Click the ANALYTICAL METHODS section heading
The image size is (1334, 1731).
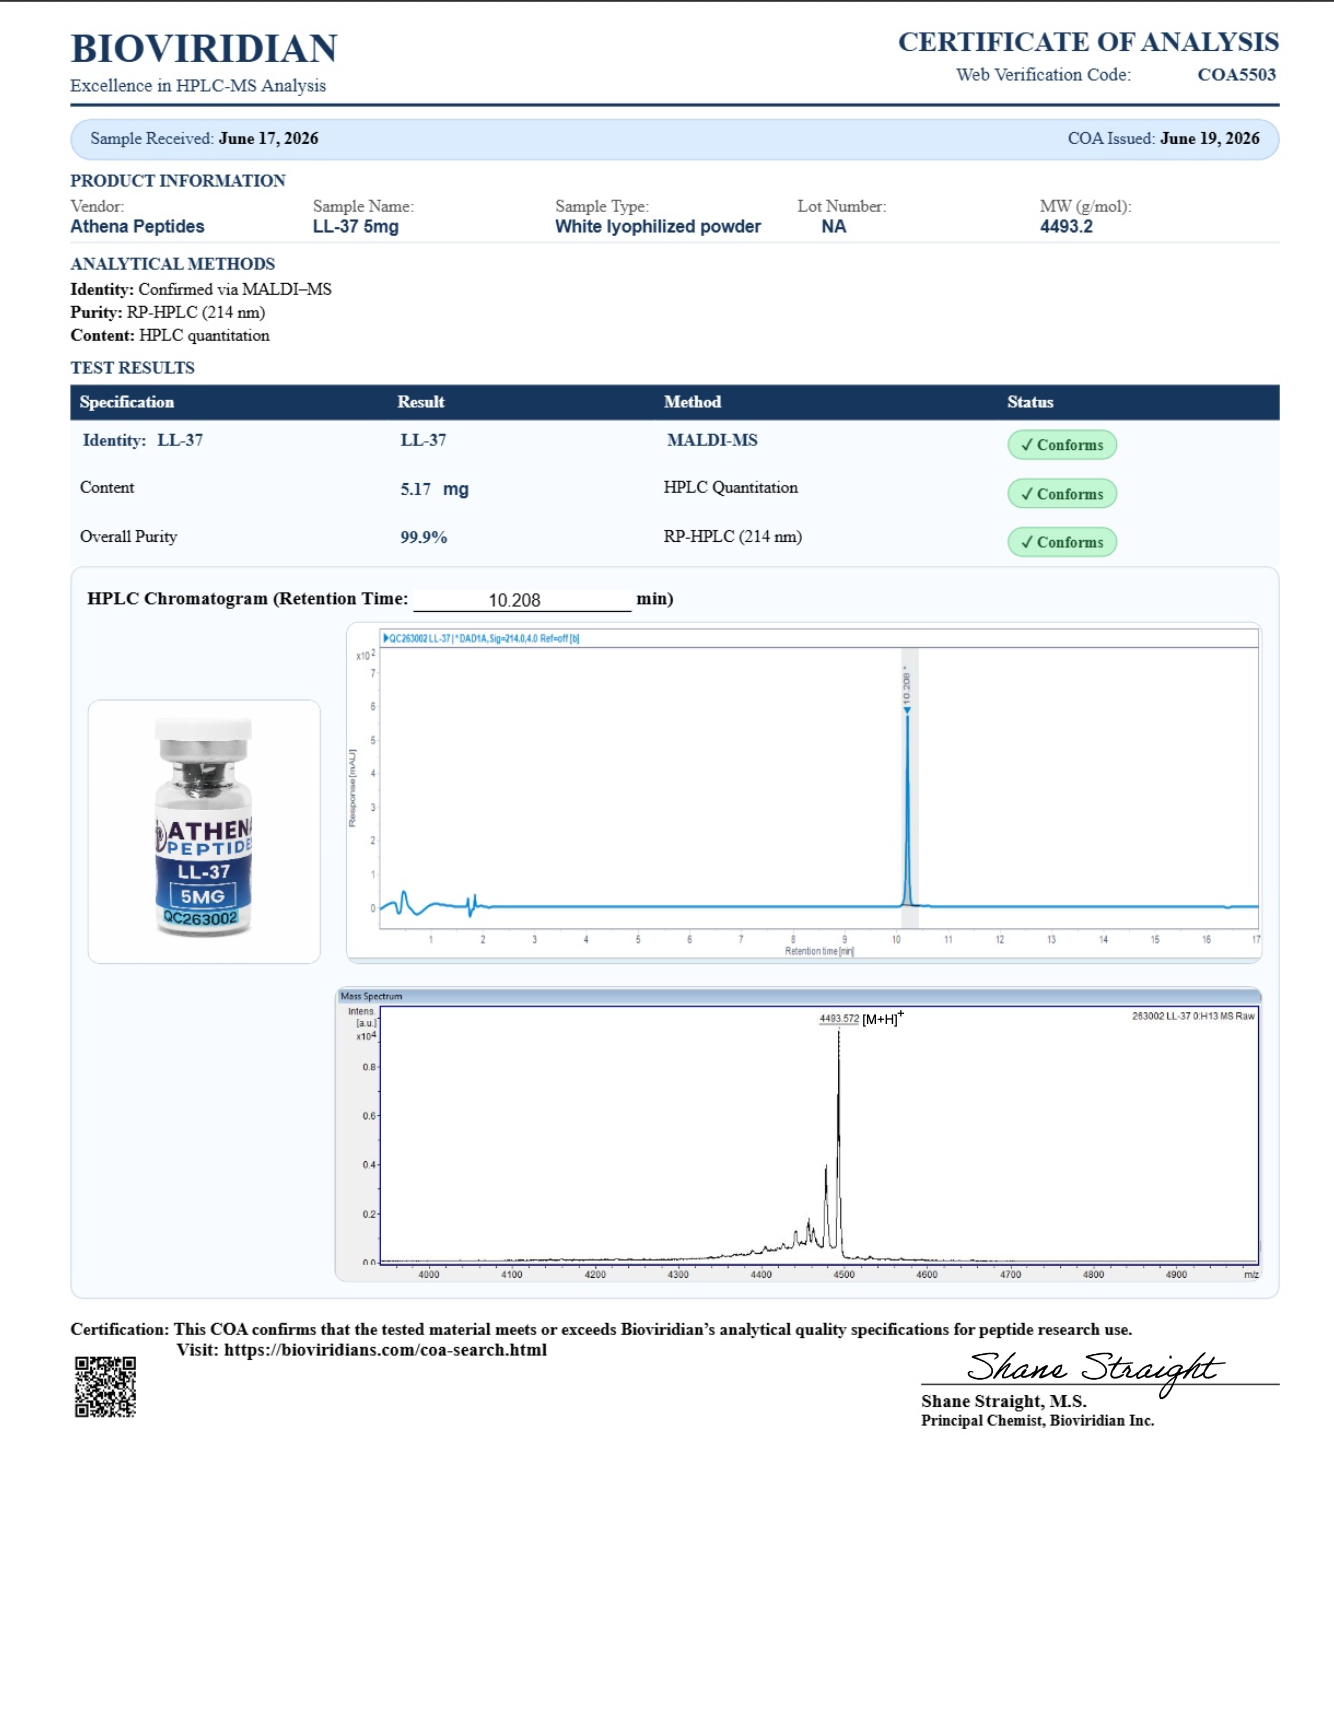click(172, 264)
